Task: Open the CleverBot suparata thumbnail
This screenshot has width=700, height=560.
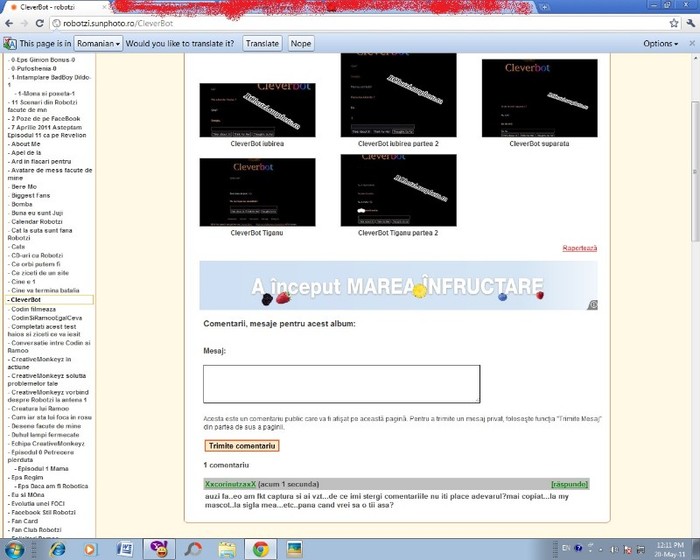Action: point(539,97)
